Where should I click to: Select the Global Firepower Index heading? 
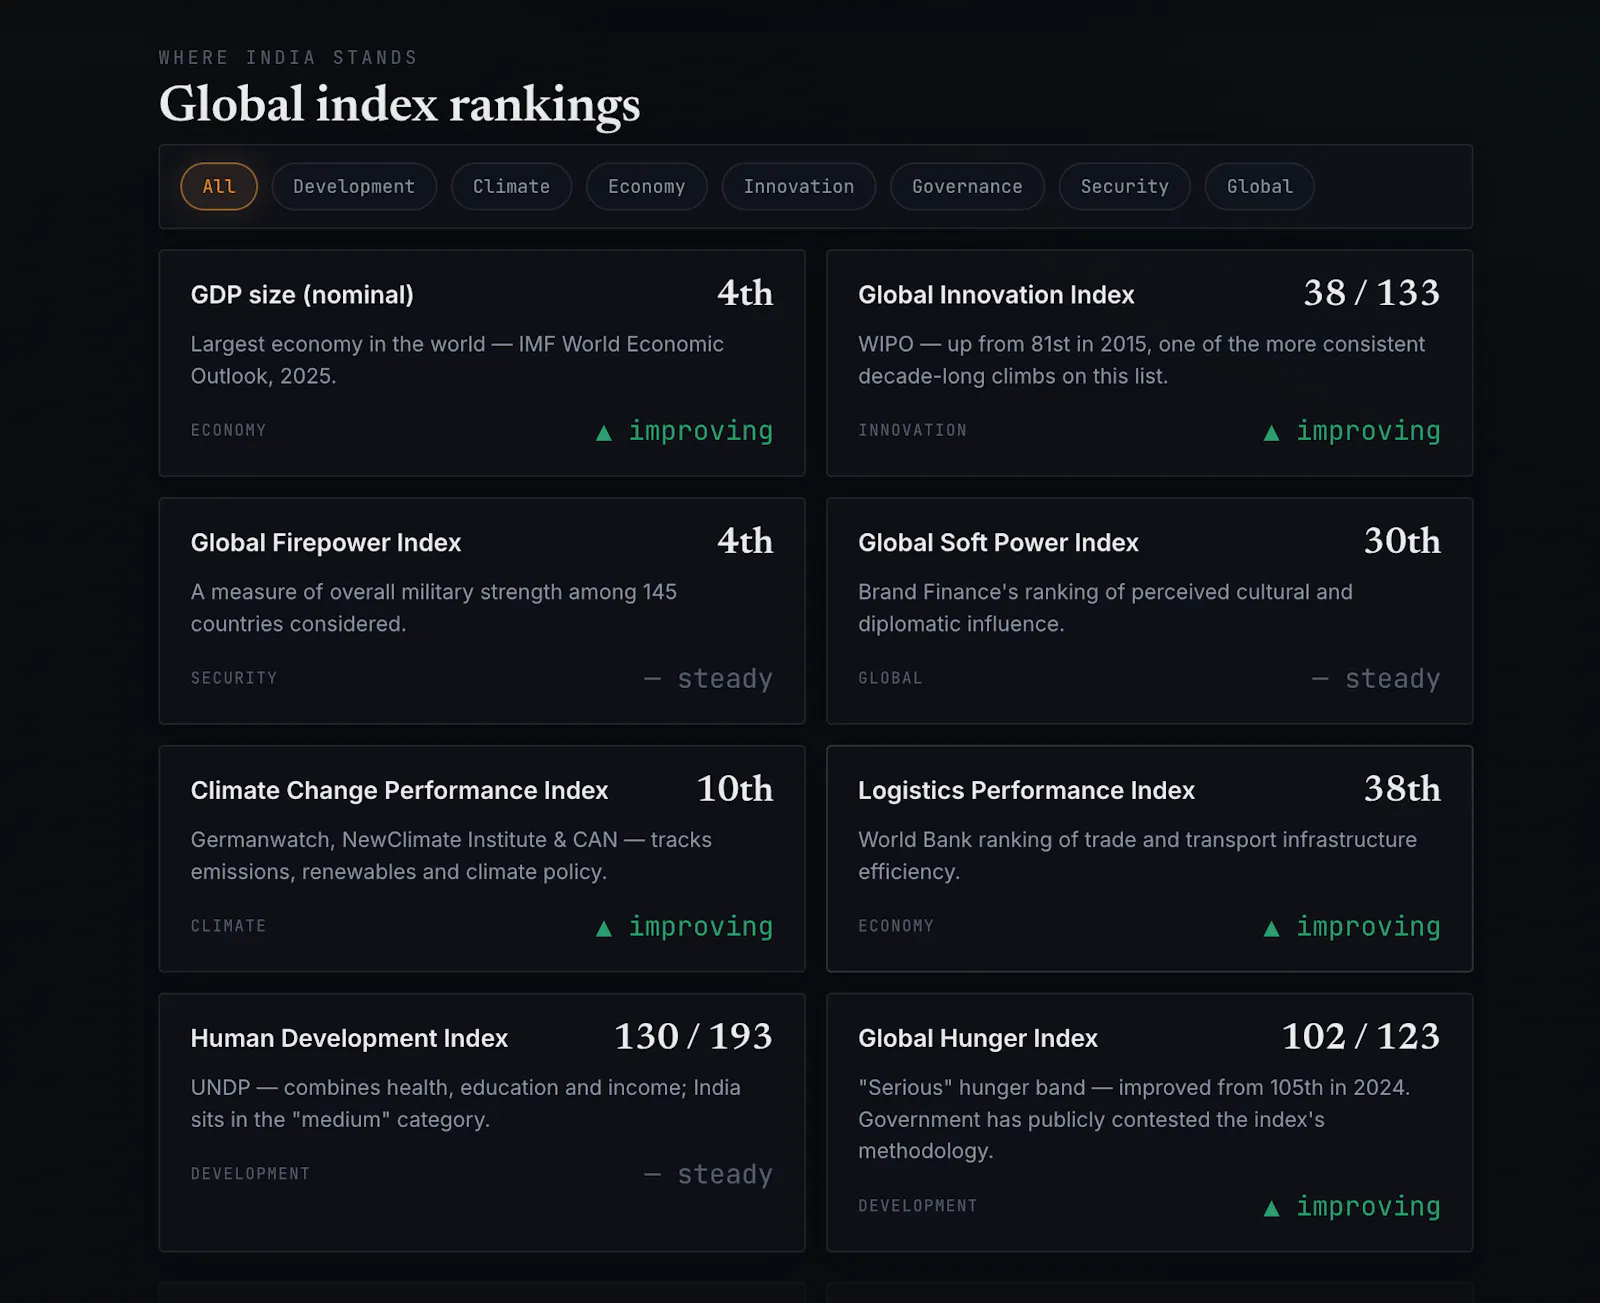326,543
